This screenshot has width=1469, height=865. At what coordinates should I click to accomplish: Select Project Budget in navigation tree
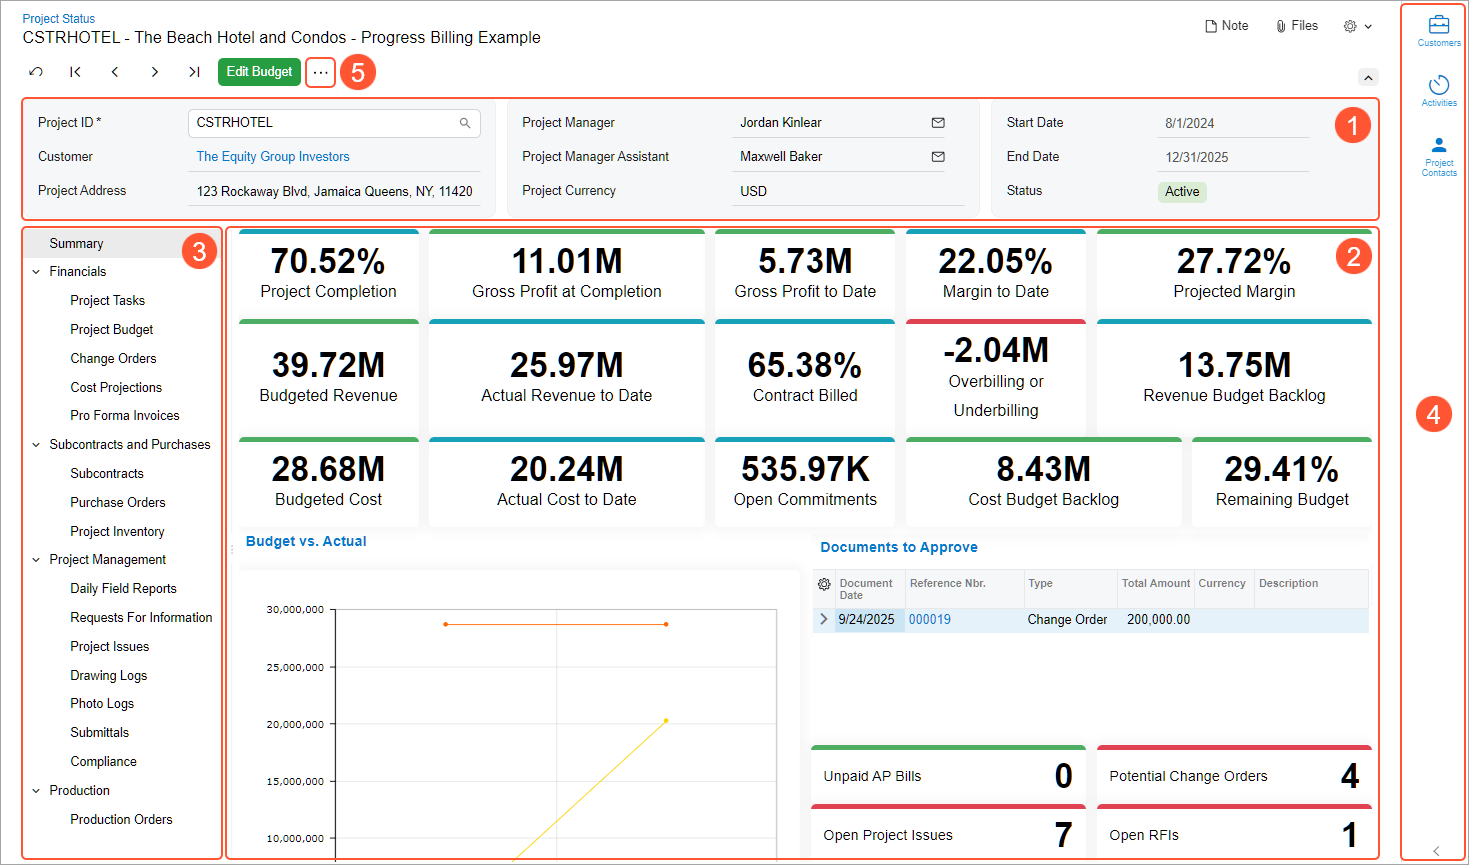pyautogui.click(x=111, y=330)
